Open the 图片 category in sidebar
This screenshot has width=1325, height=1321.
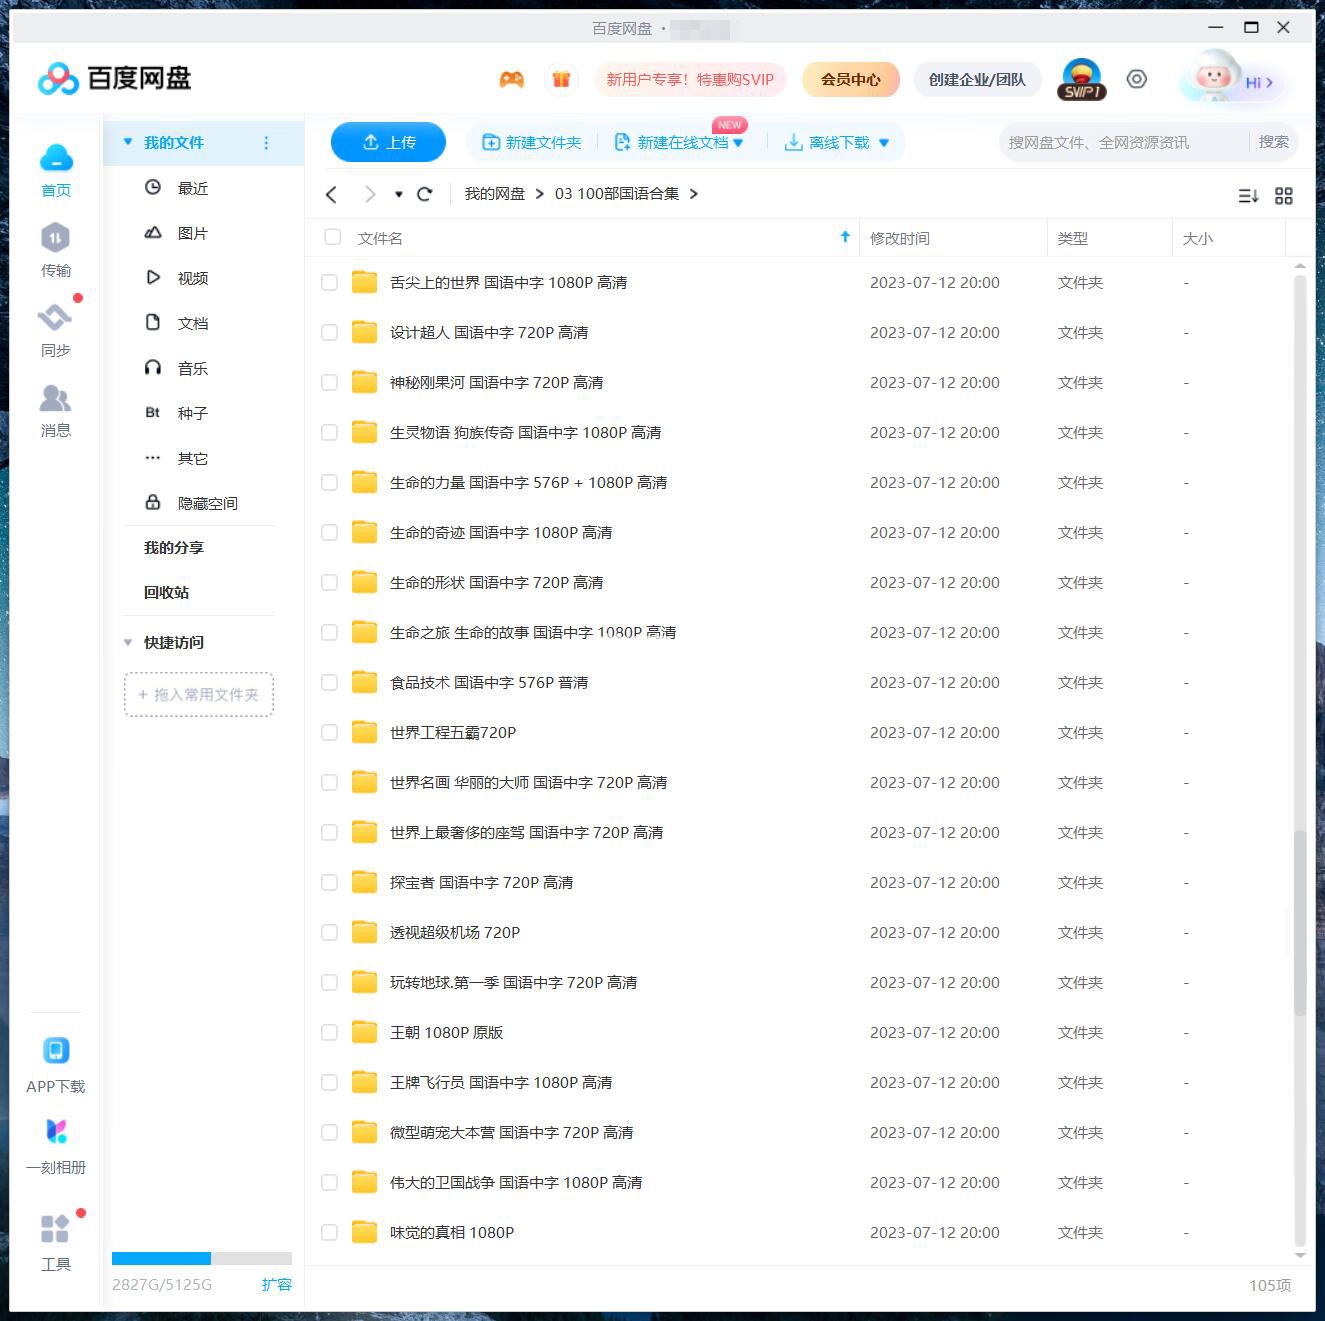pyautogui.click(x=191, y=232)
